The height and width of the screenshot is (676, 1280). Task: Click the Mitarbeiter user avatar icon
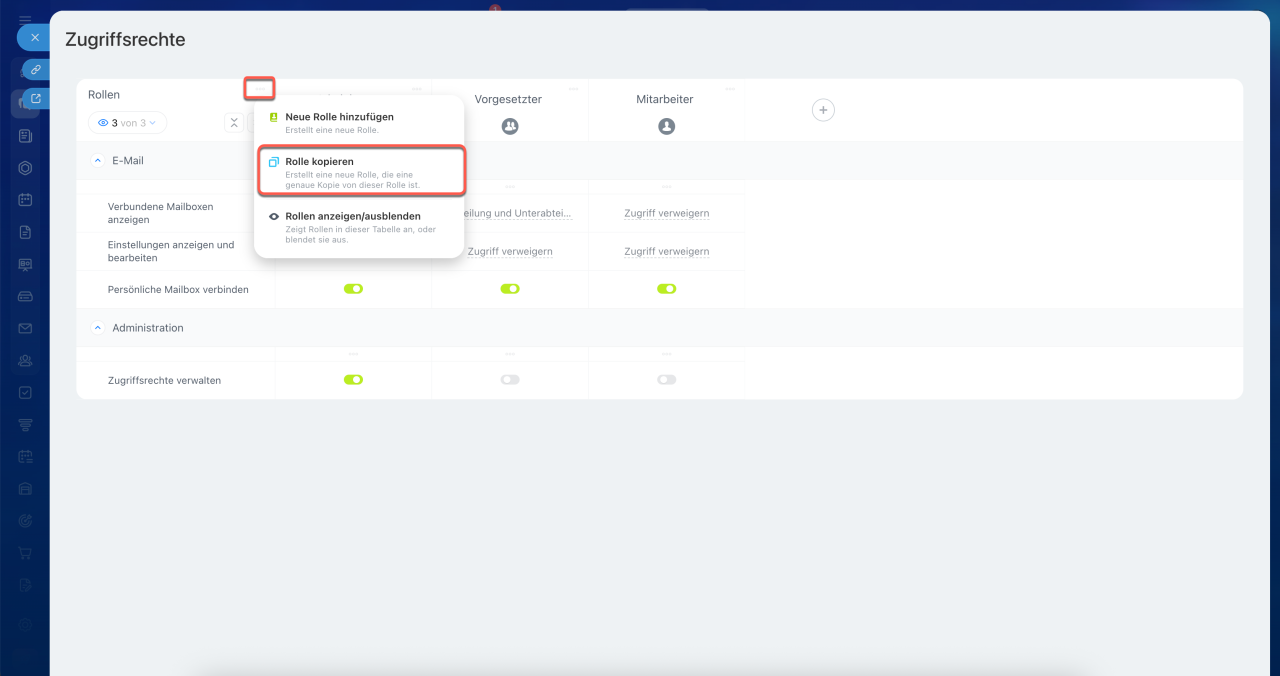[667, 126]
